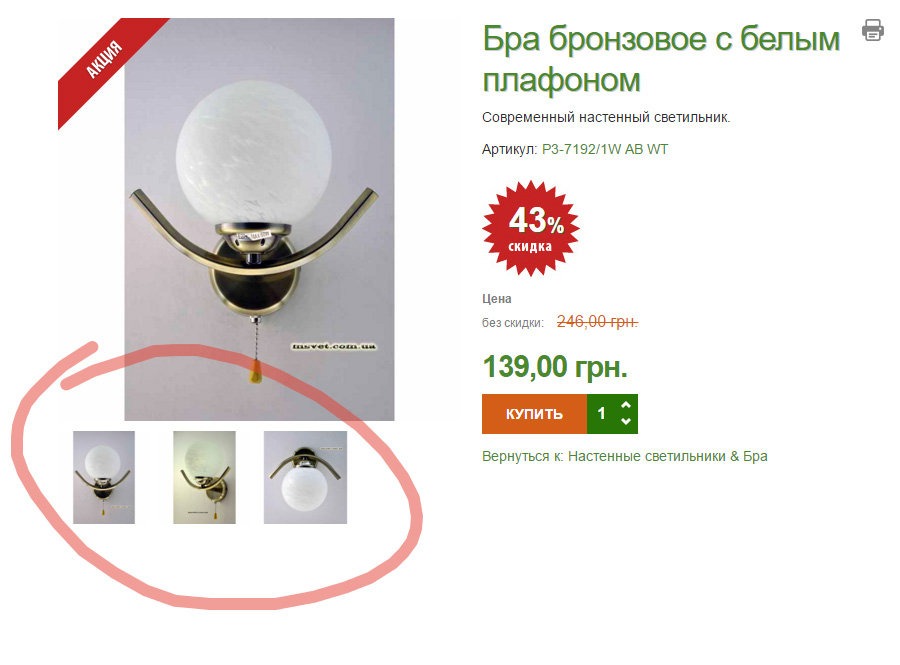Click the Цена label
The height and width of the screenshot is (665, 900).
pyautogui.click(x=496, y=299)
